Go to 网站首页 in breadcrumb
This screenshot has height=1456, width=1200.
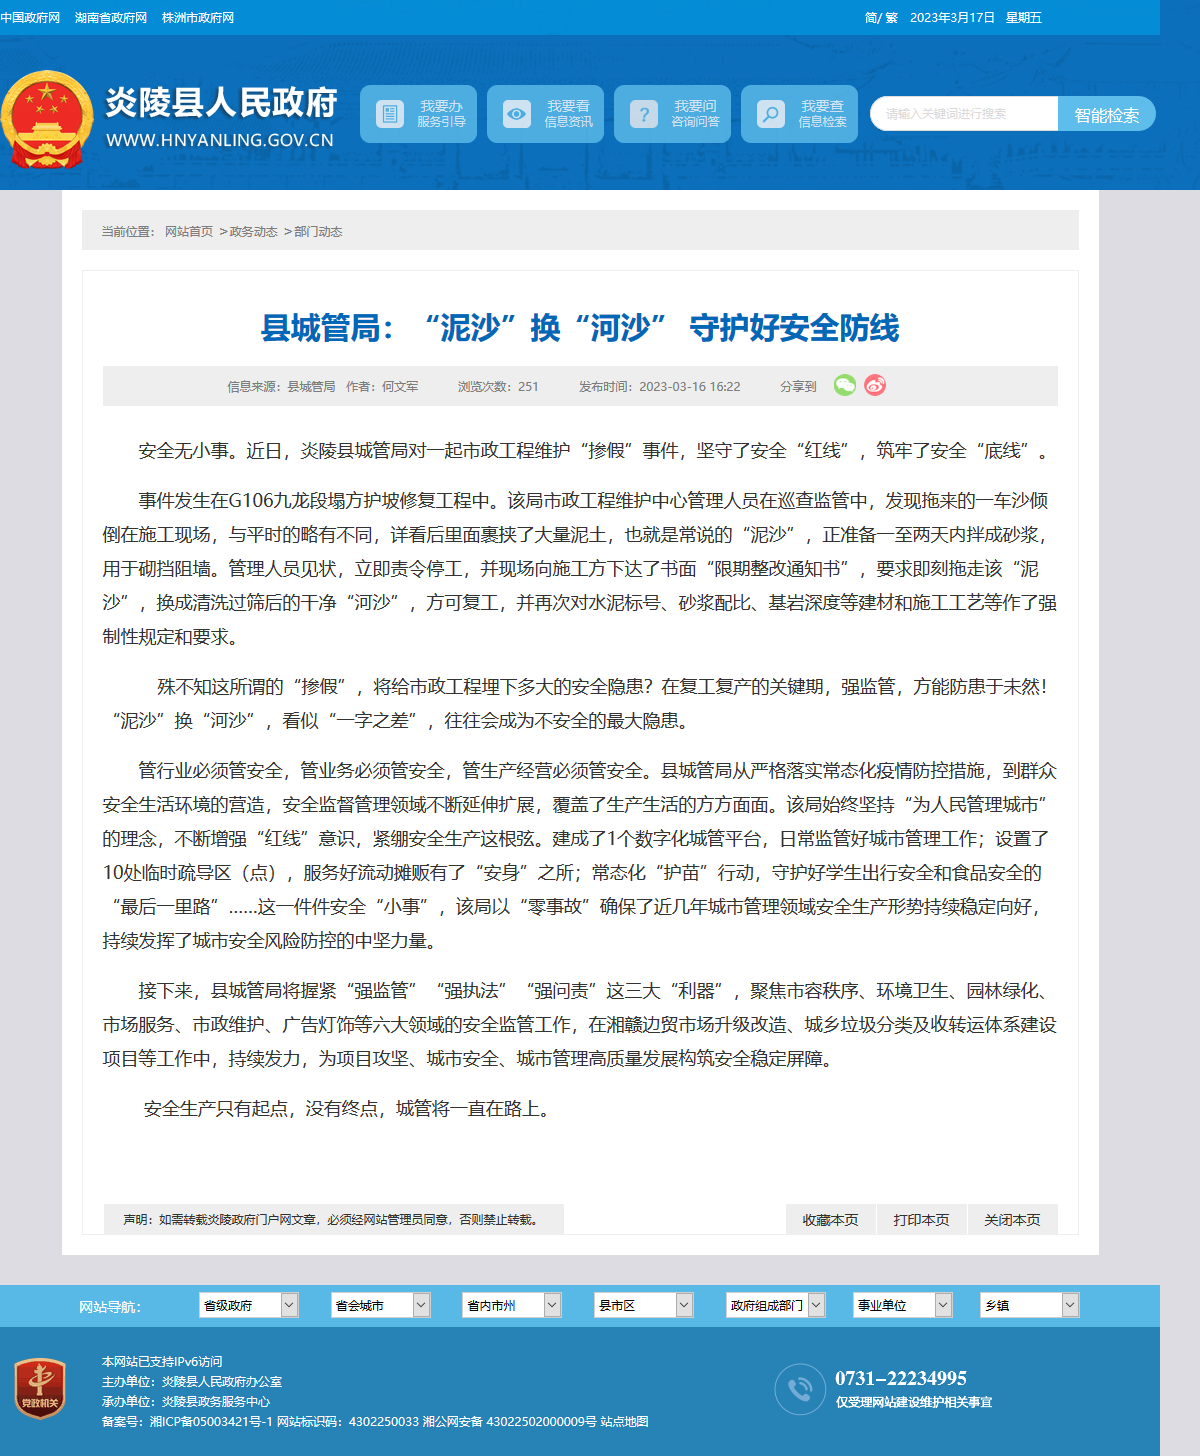pos(189,232)
